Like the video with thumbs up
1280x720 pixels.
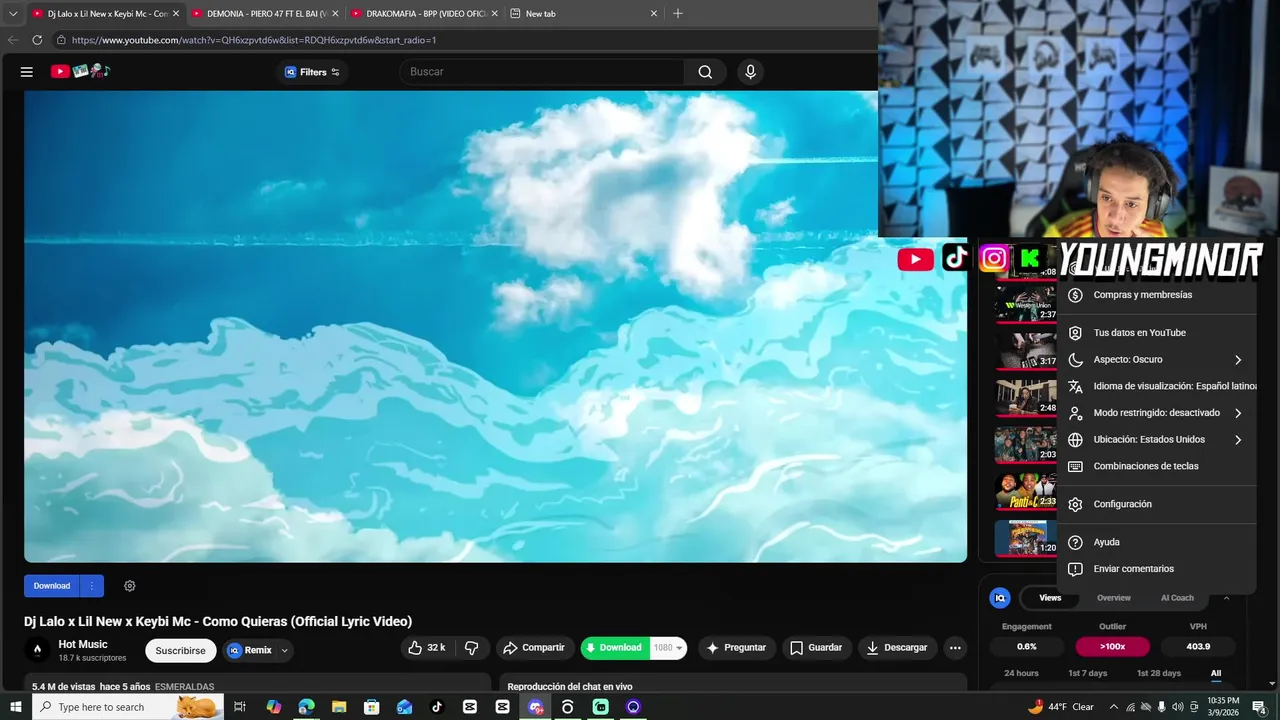pyautogui.click(x=427, y=648)
